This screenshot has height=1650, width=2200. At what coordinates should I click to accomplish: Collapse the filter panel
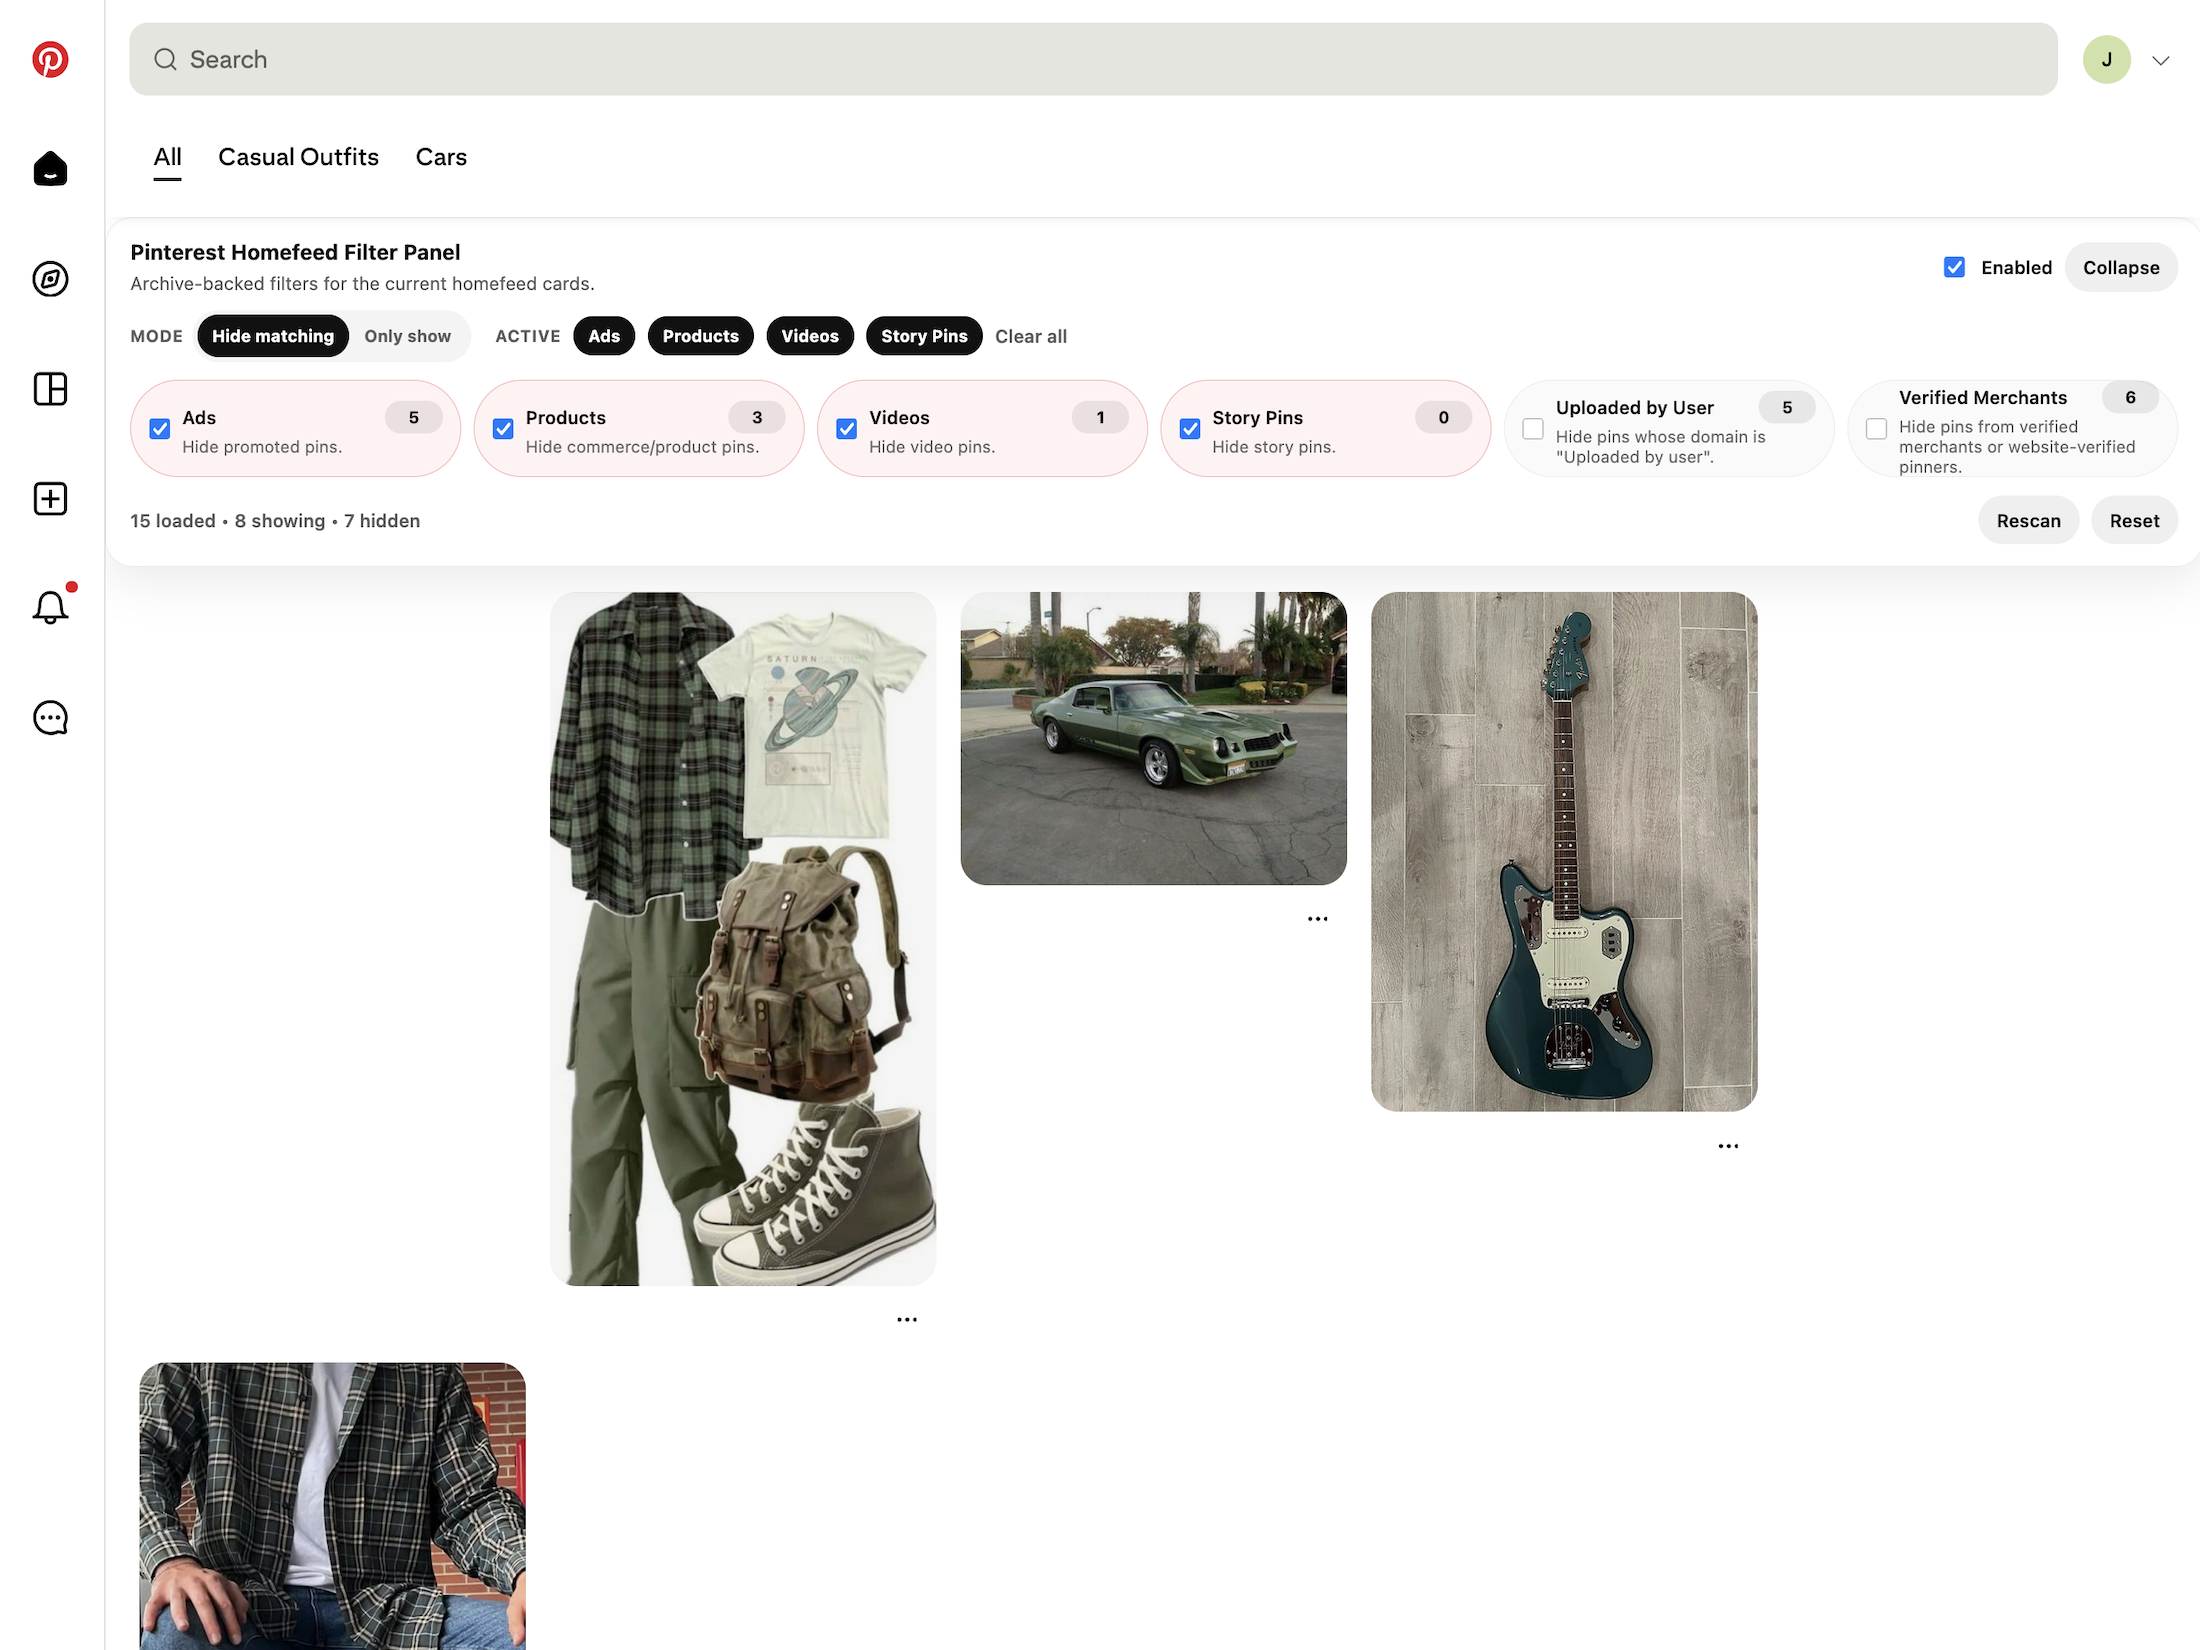[x=2120, y=267]
